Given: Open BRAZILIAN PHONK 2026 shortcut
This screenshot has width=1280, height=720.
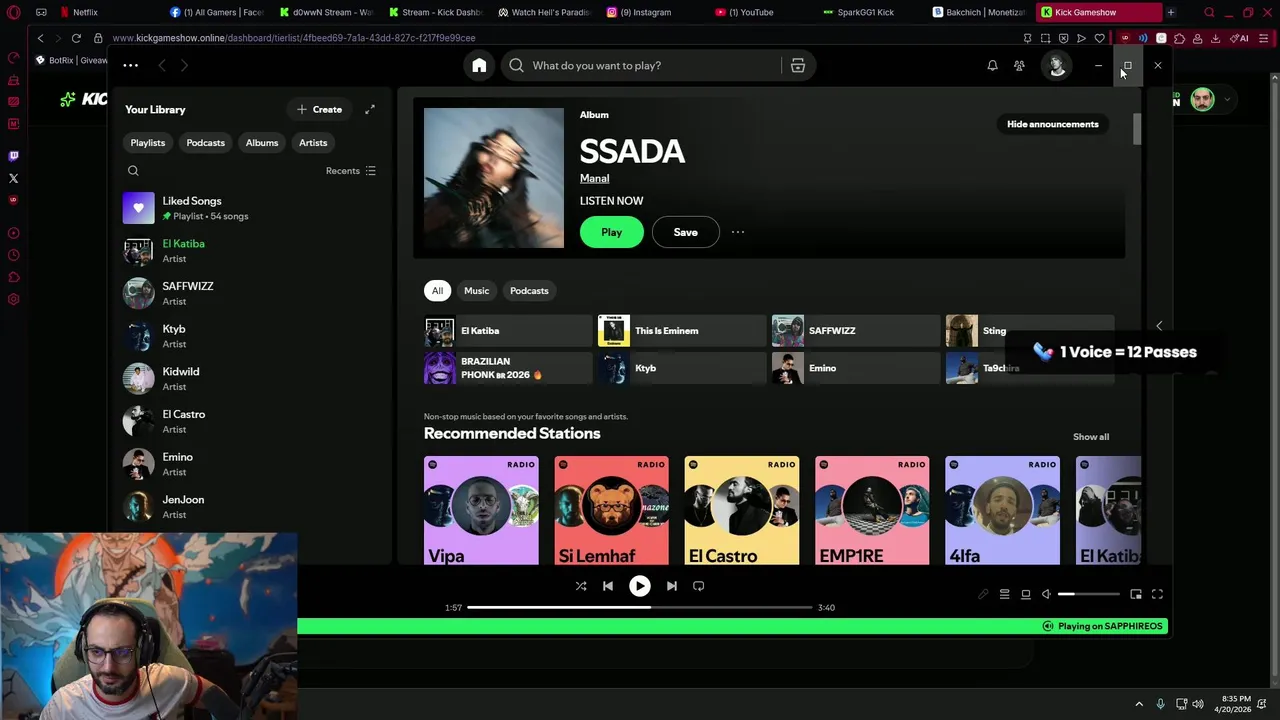Looking at the screenshot, I should point(508,368).
